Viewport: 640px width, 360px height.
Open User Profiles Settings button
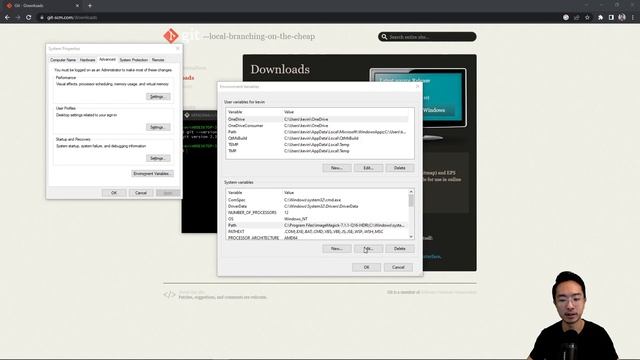[x=158, y=127]
